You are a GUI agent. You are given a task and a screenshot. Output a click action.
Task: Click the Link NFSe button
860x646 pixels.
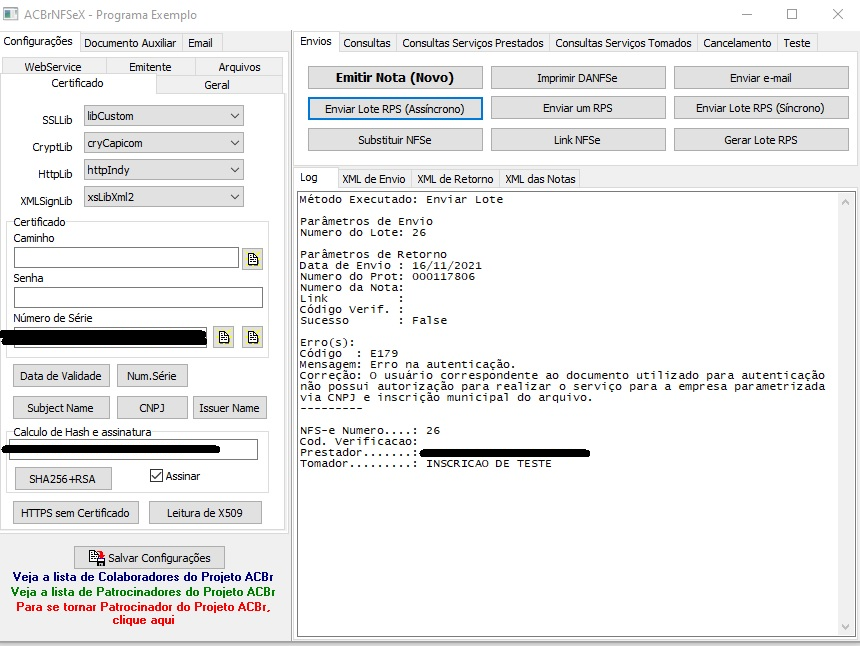pos(578,140)
